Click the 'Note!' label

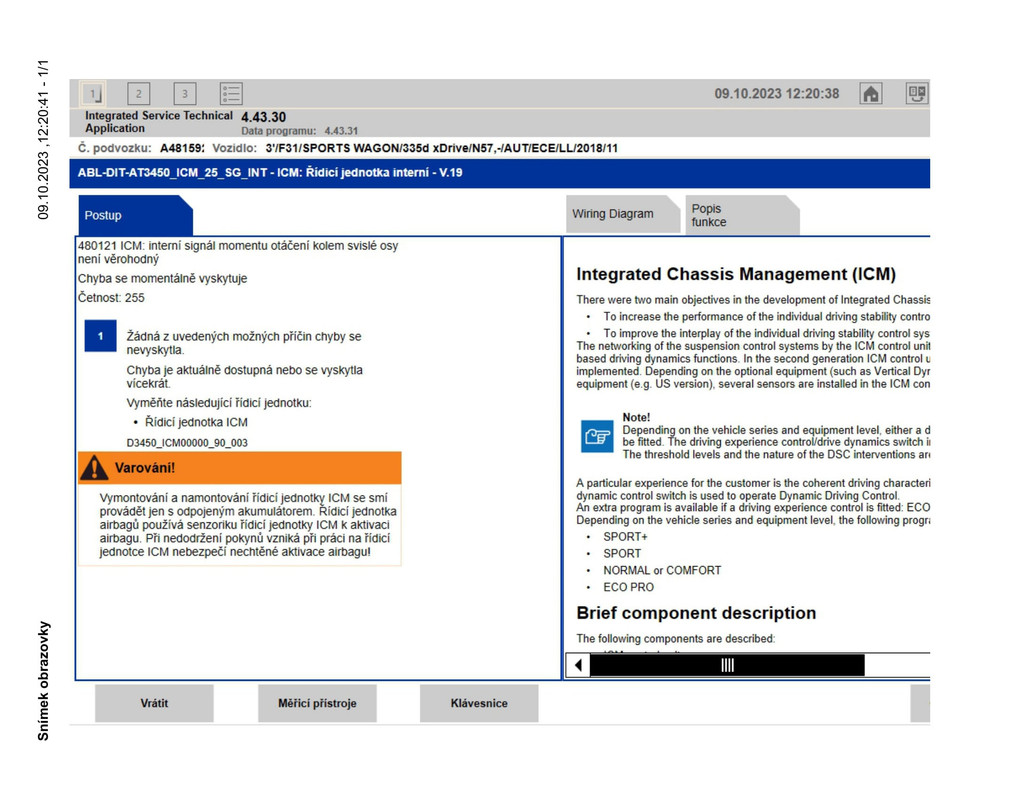click(x=636, y=417)
